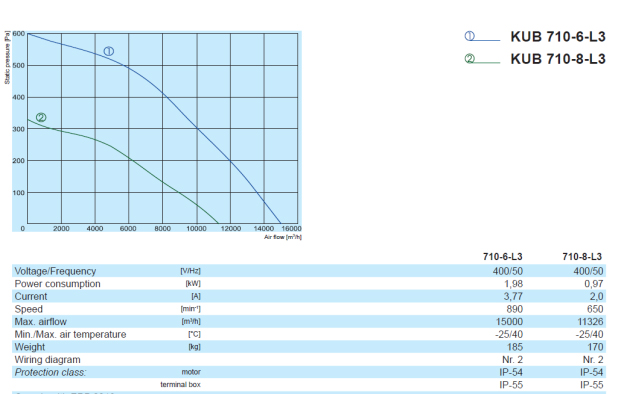Click the 600 tick on static pressure axis

19,34
